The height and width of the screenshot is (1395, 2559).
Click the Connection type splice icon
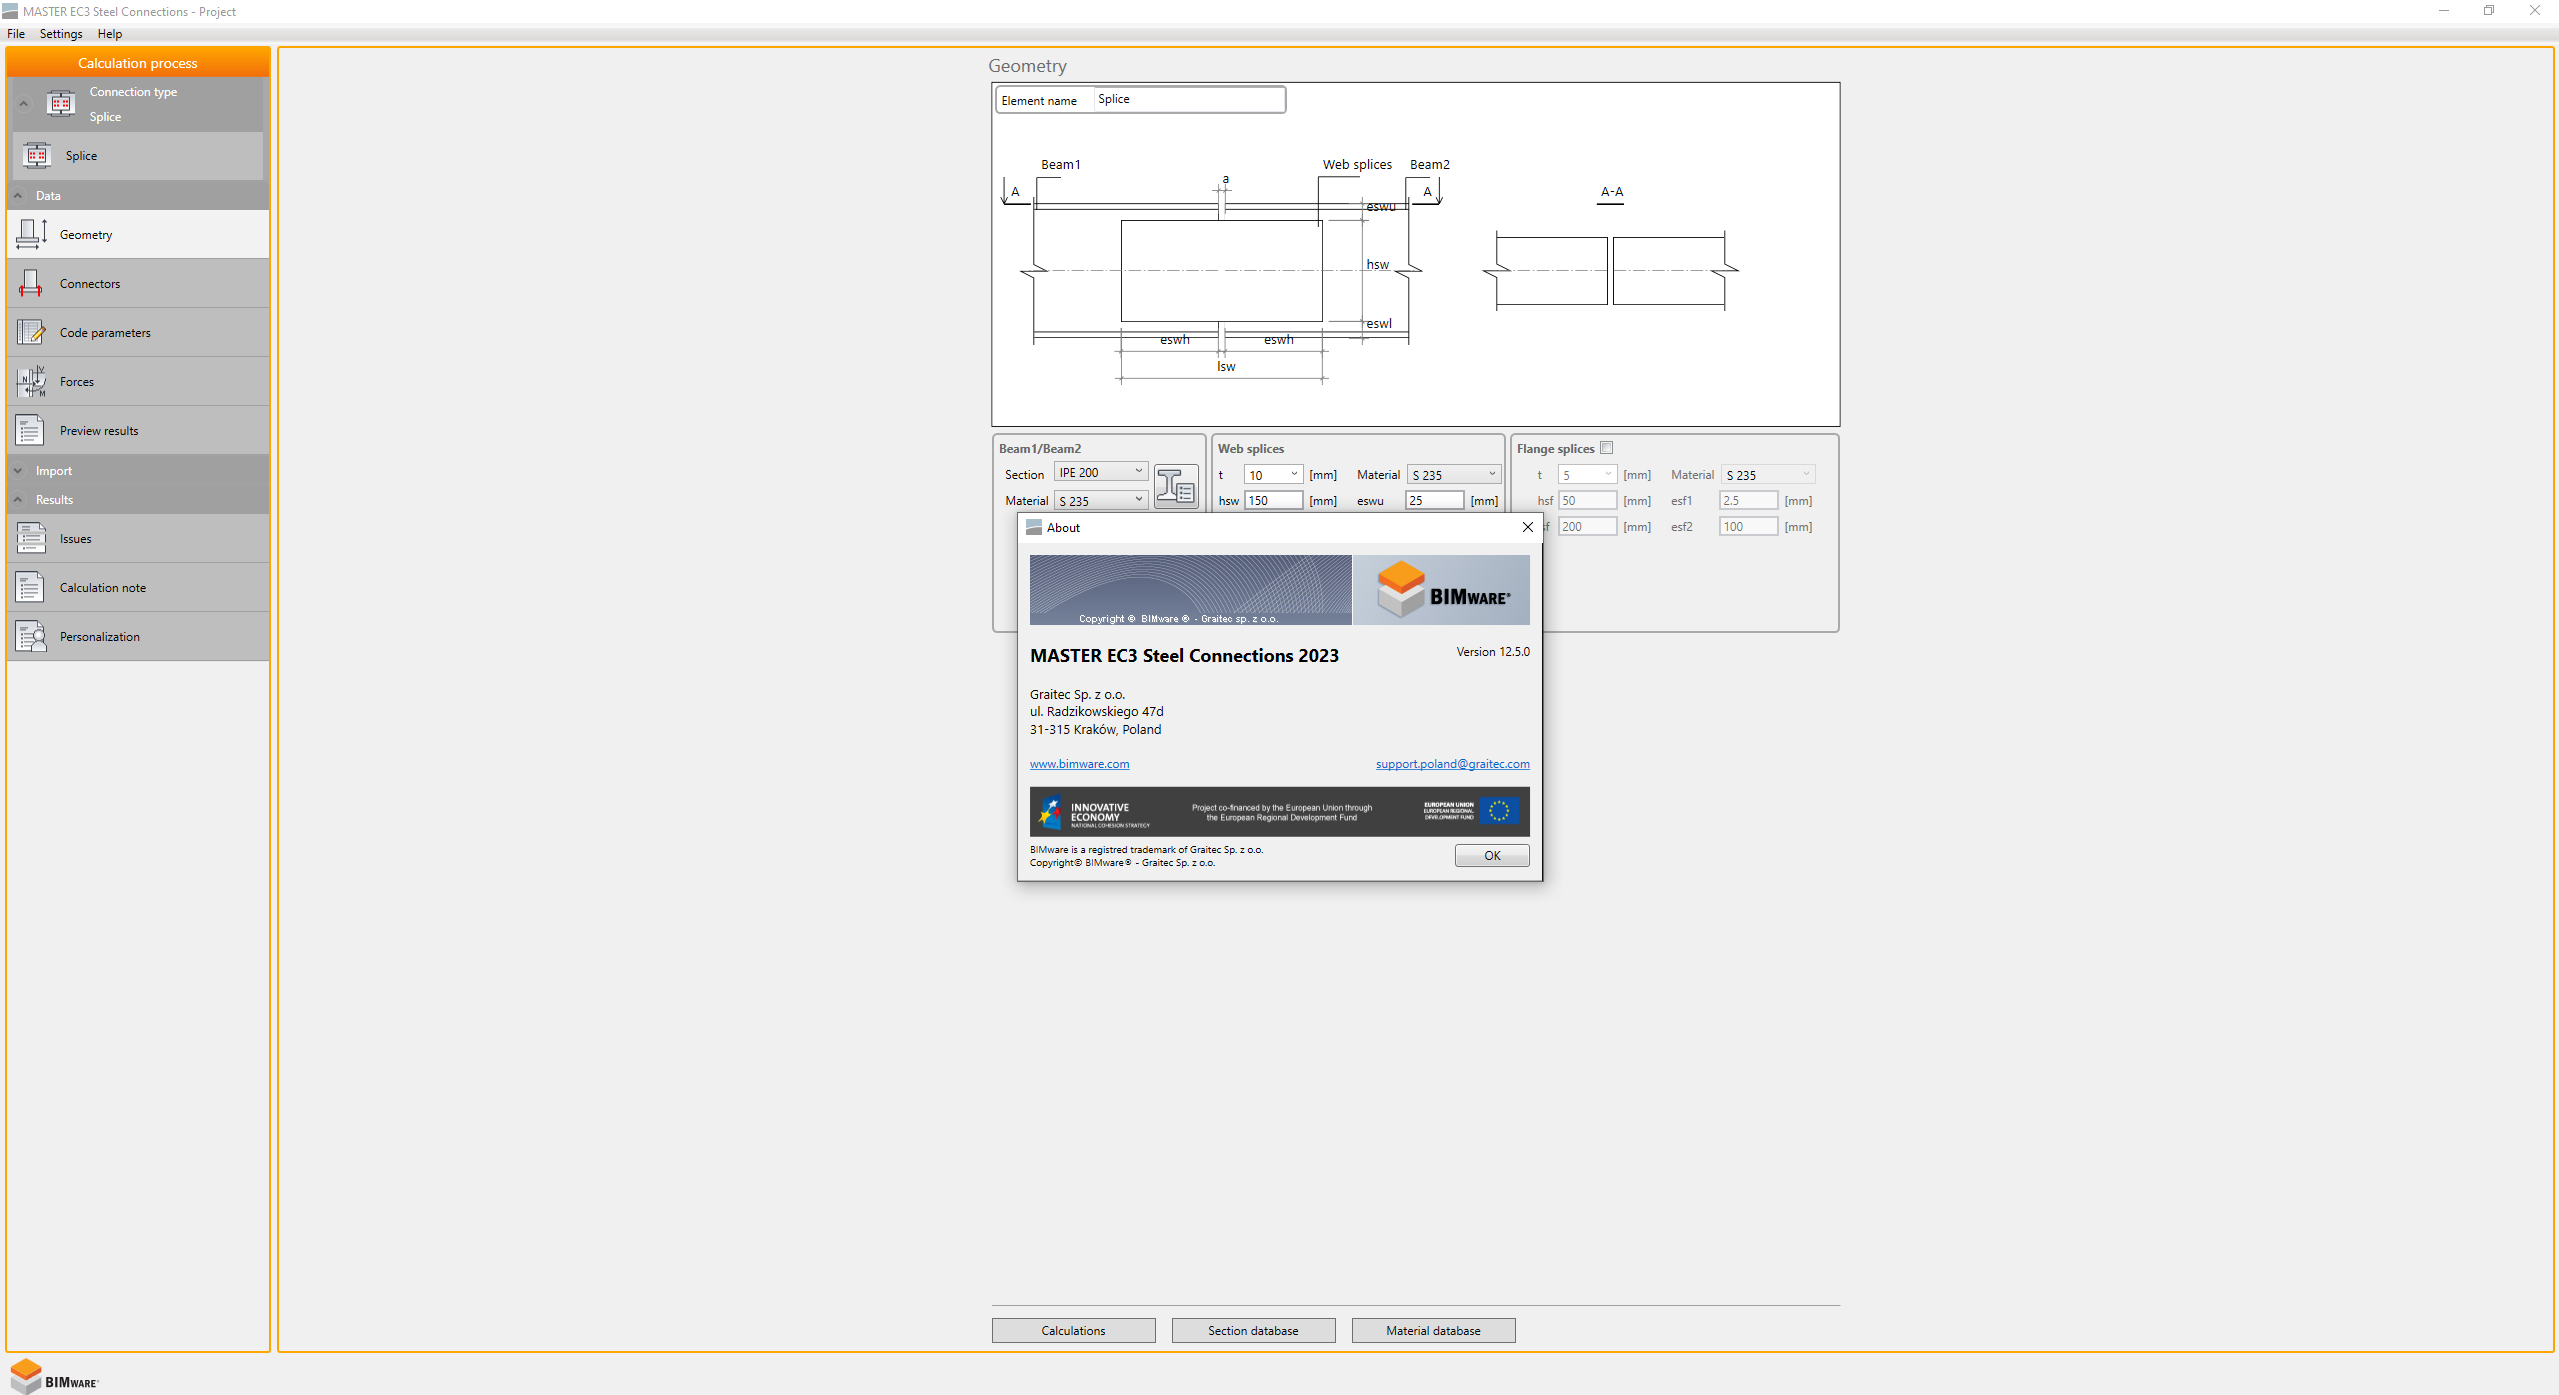(x=61, y=103)
